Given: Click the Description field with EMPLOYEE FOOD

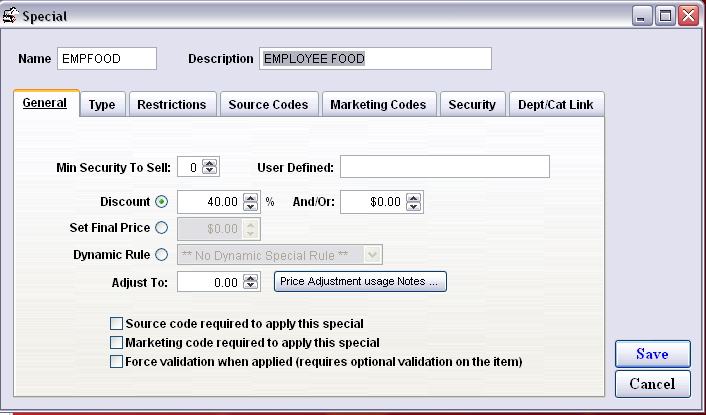Looking at the screenshot, I should (375, 59).
